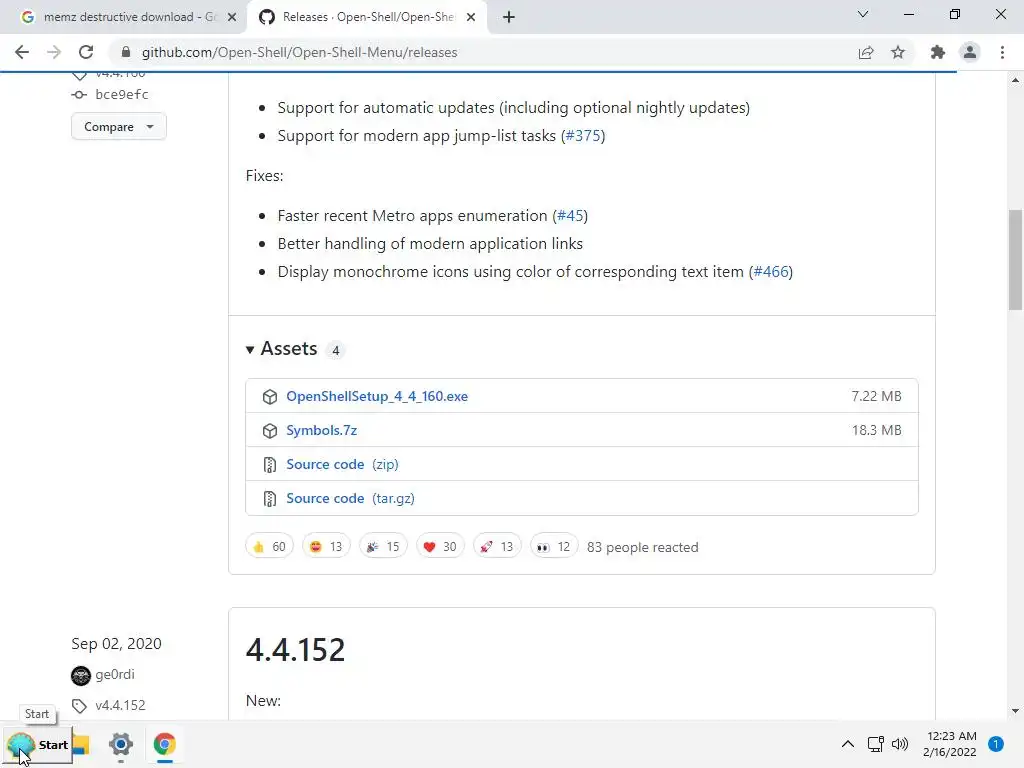Select the Releases Open-Shell tab
The width and height of the screenshot is (1024, 768).
point(368,17)
